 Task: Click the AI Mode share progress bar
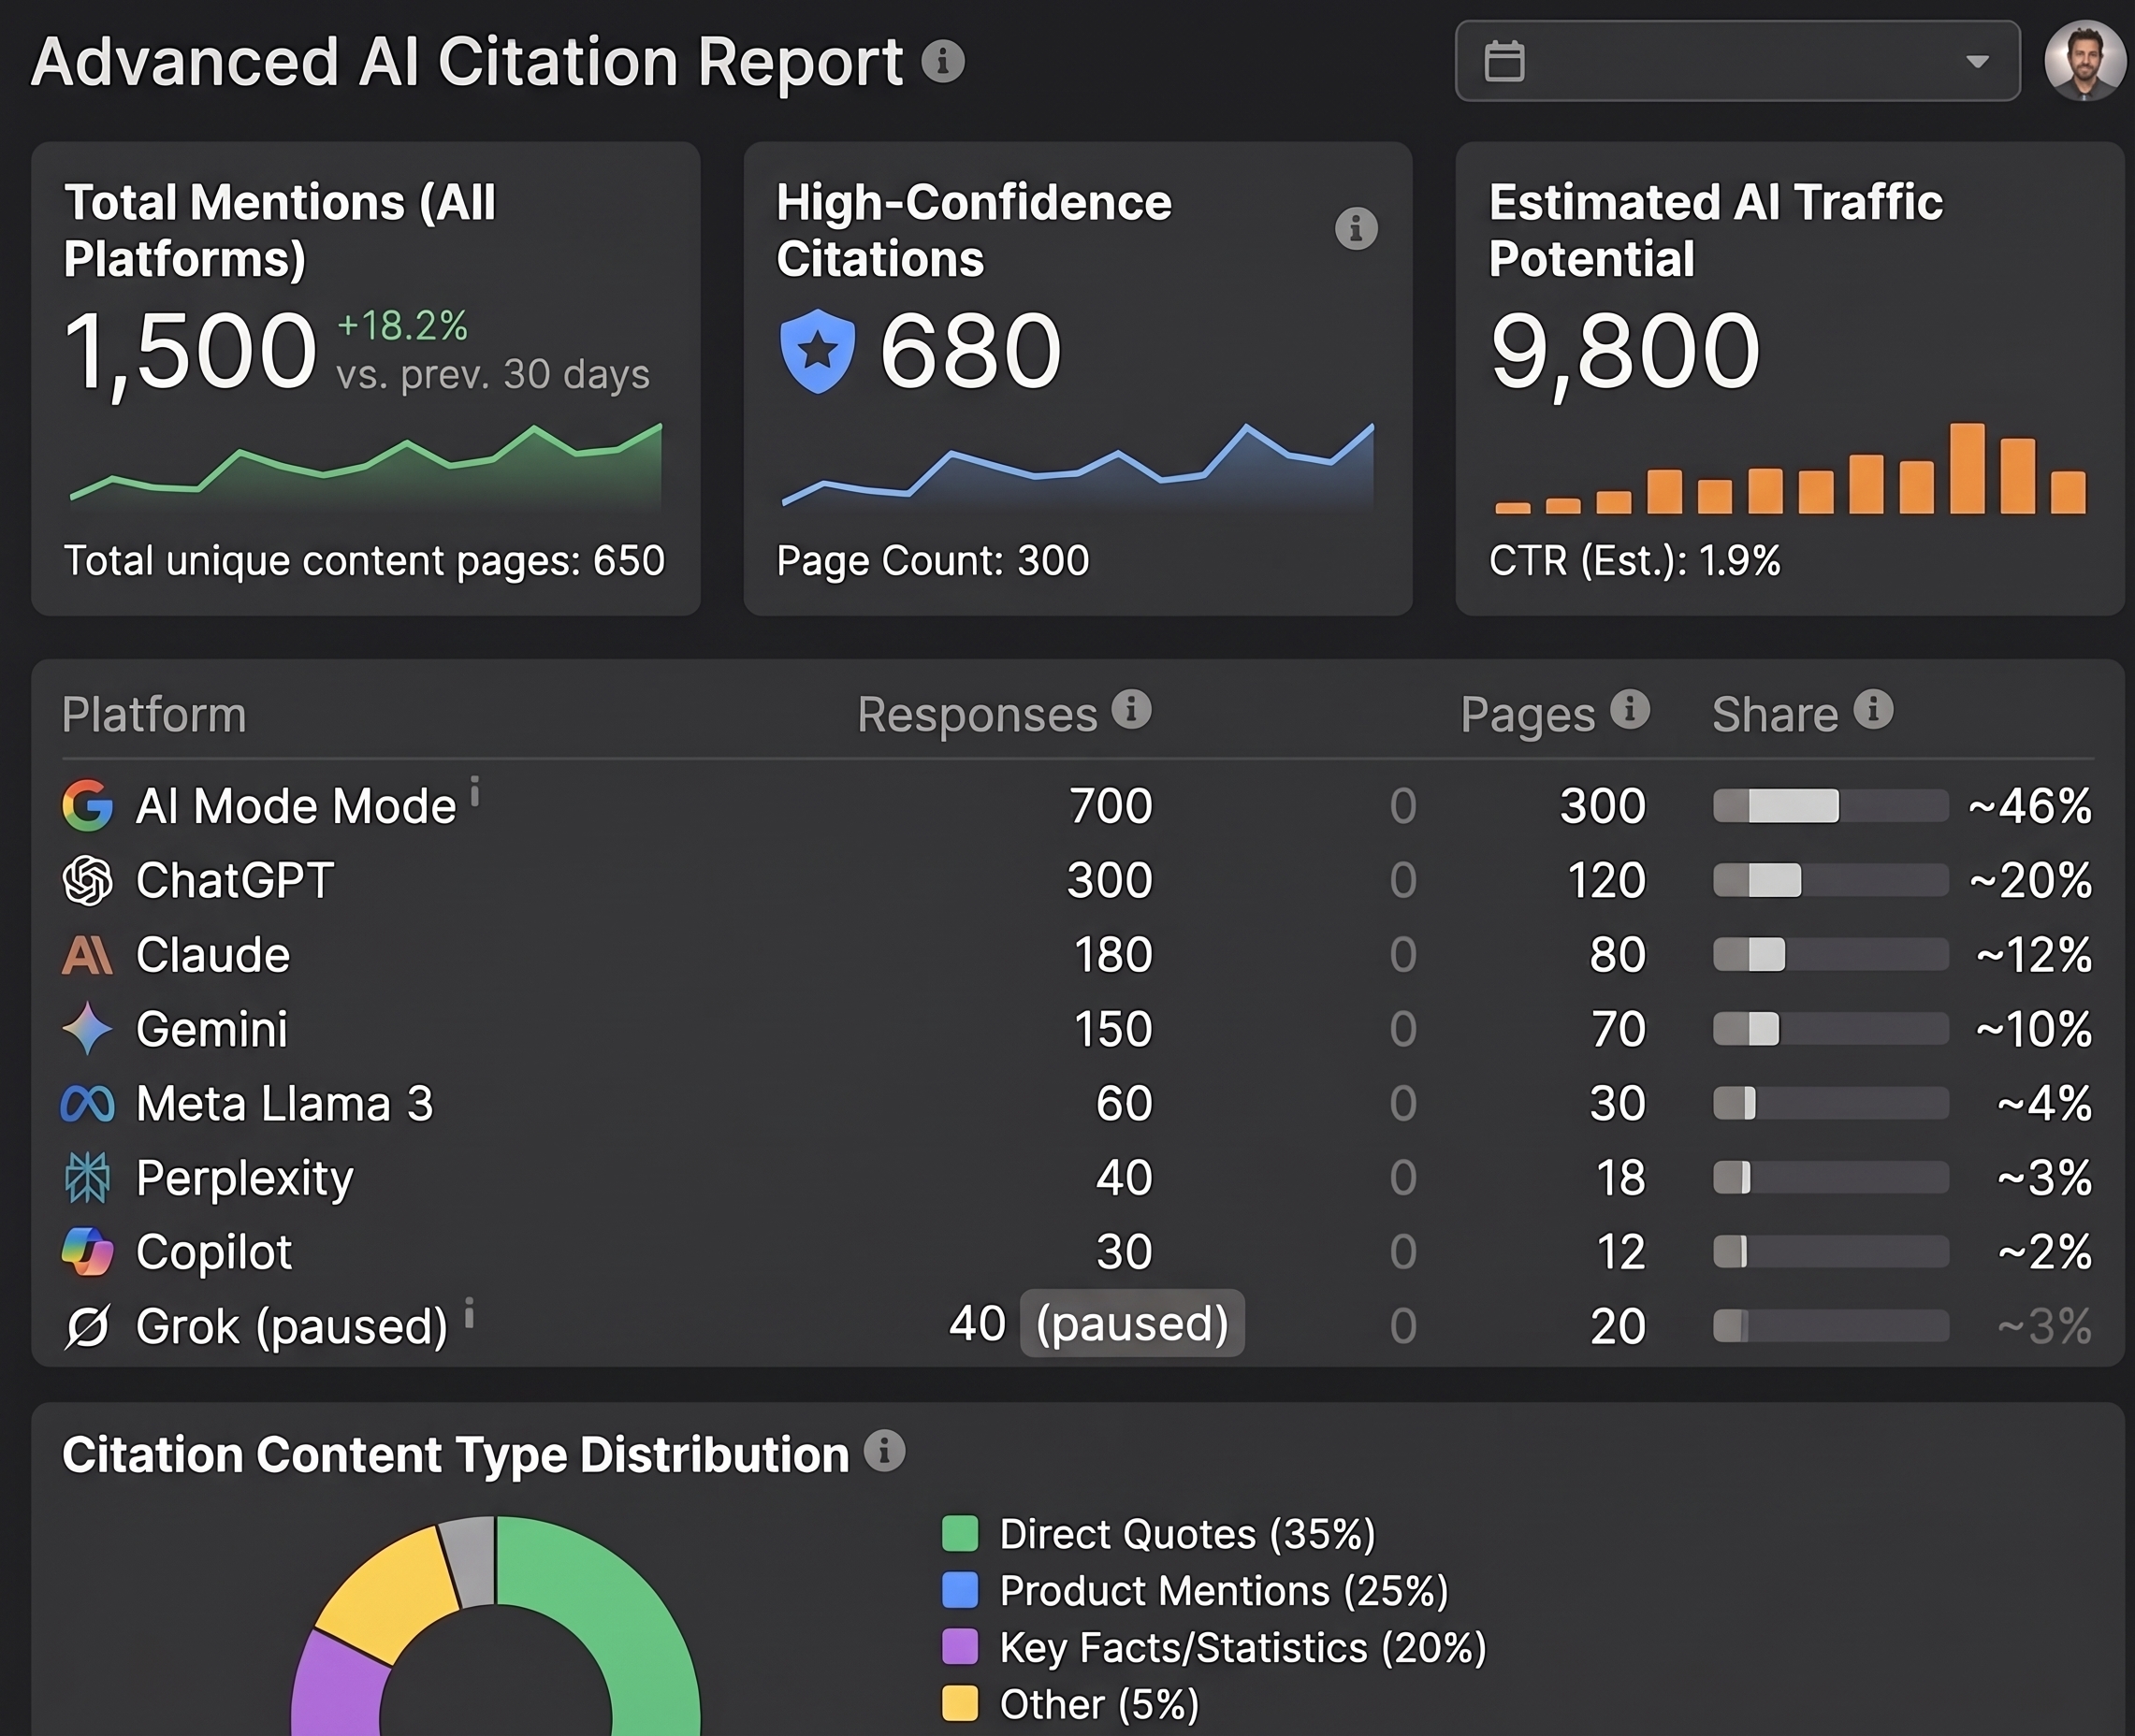[1830, 806]
